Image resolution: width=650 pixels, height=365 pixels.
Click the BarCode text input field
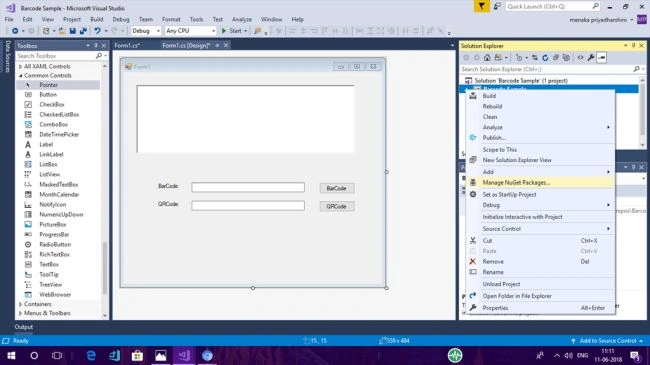(248, 187)
